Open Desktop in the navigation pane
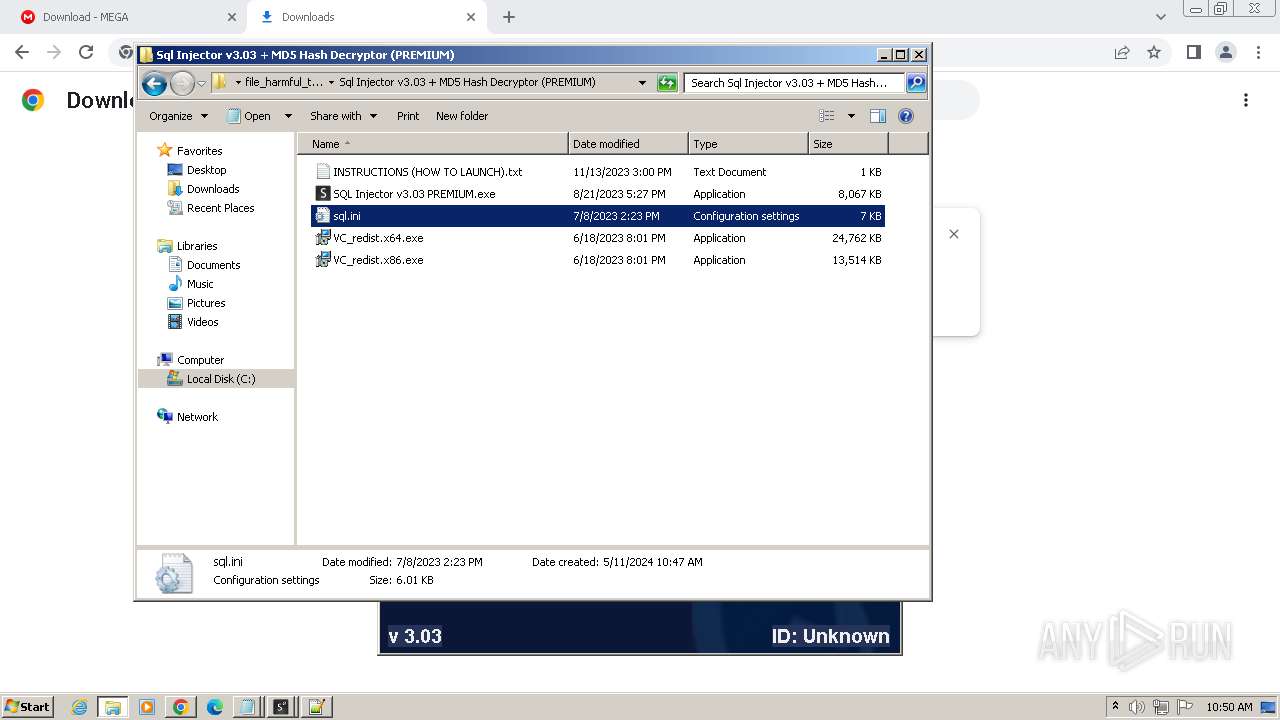This screenshot has height=720, width=1280. (x=206, y=170)
